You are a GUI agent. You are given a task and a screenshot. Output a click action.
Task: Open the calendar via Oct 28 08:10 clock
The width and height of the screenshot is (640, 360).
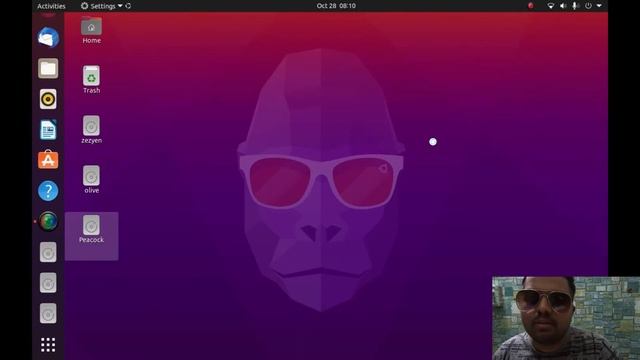[x=336, y=6]
